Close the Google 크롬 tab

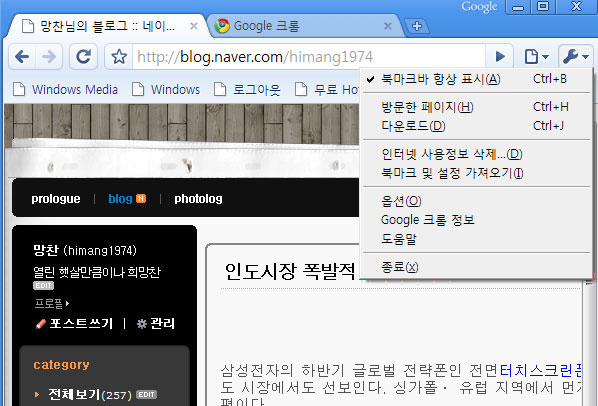pos(388,26)
